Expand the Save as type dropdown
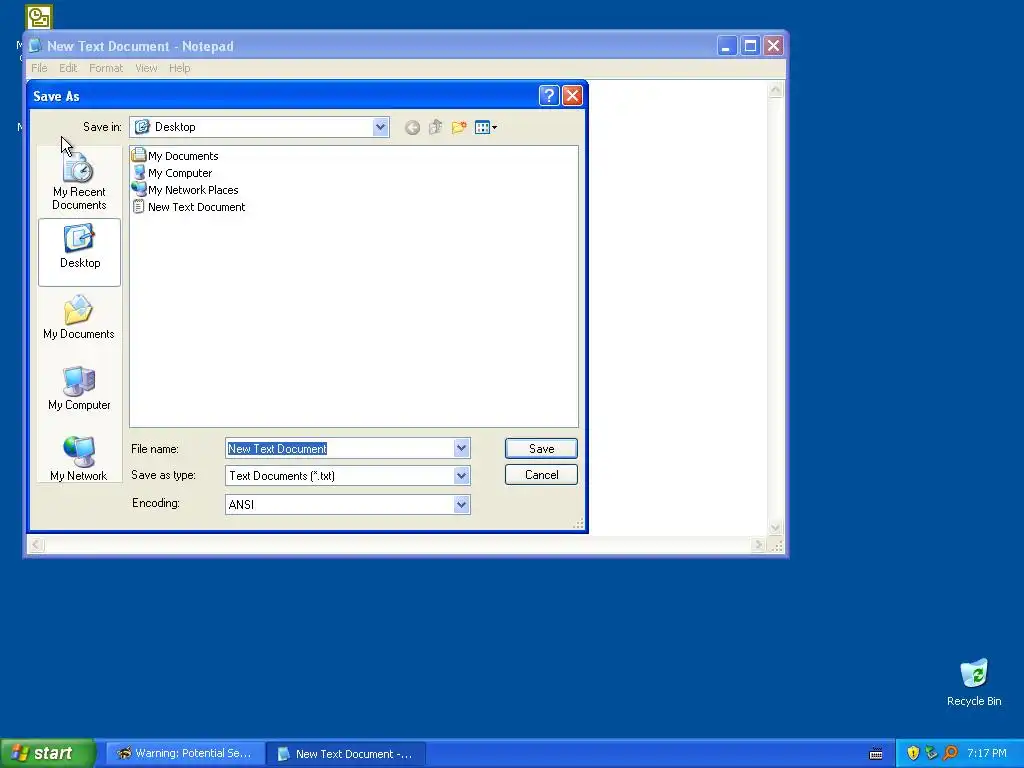This screenshot has width=1024, height=768. click(x=462, y=475)
